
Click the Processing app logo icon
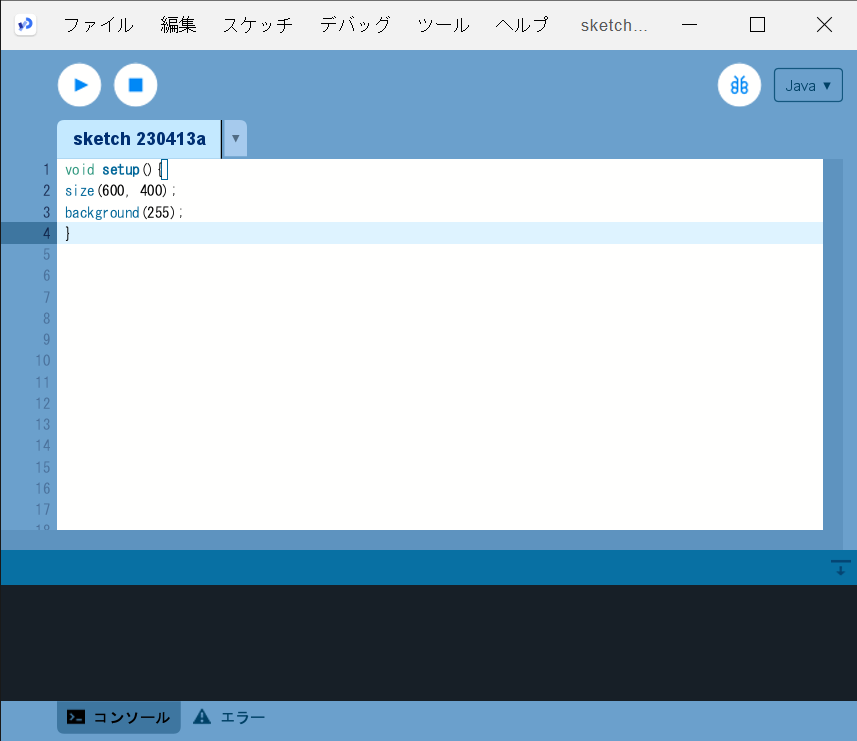[26, 25]
